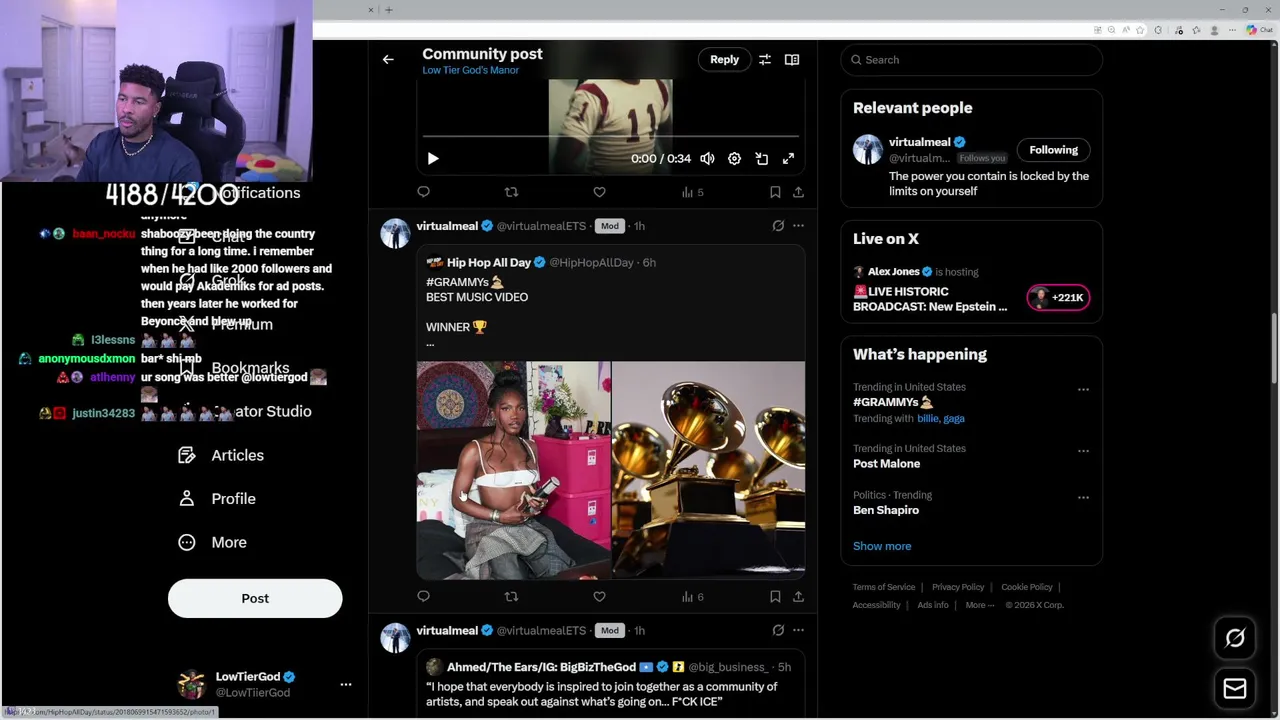Open Privacy Policy link
This screenshot has width=1280, height=720.
[958, 587]
